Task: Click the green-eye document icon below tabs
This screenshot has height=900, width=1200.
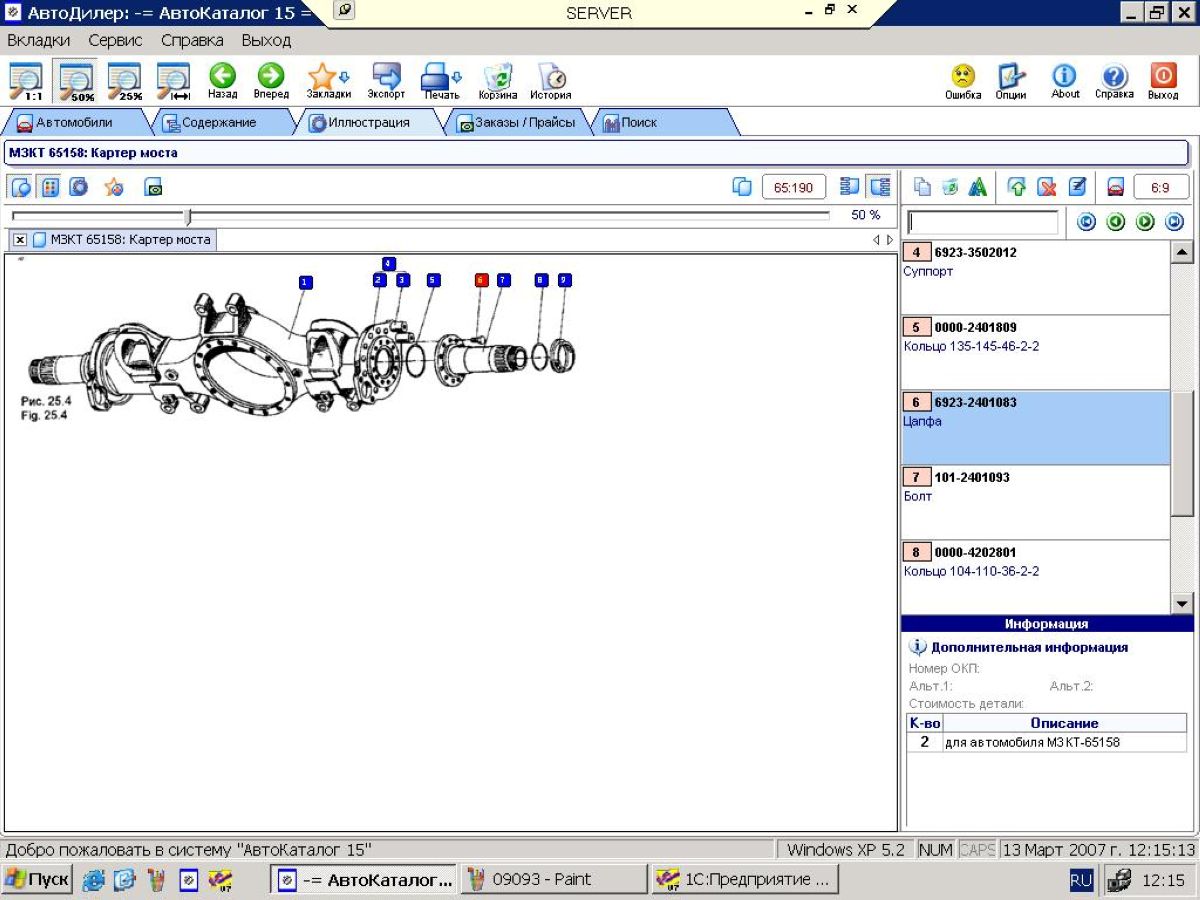Action: click(x=153, y=187)
